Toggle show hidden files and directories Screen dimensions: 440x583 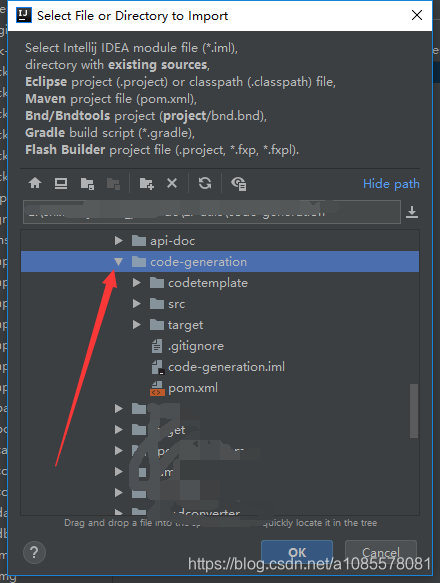(x=238, y=184)
